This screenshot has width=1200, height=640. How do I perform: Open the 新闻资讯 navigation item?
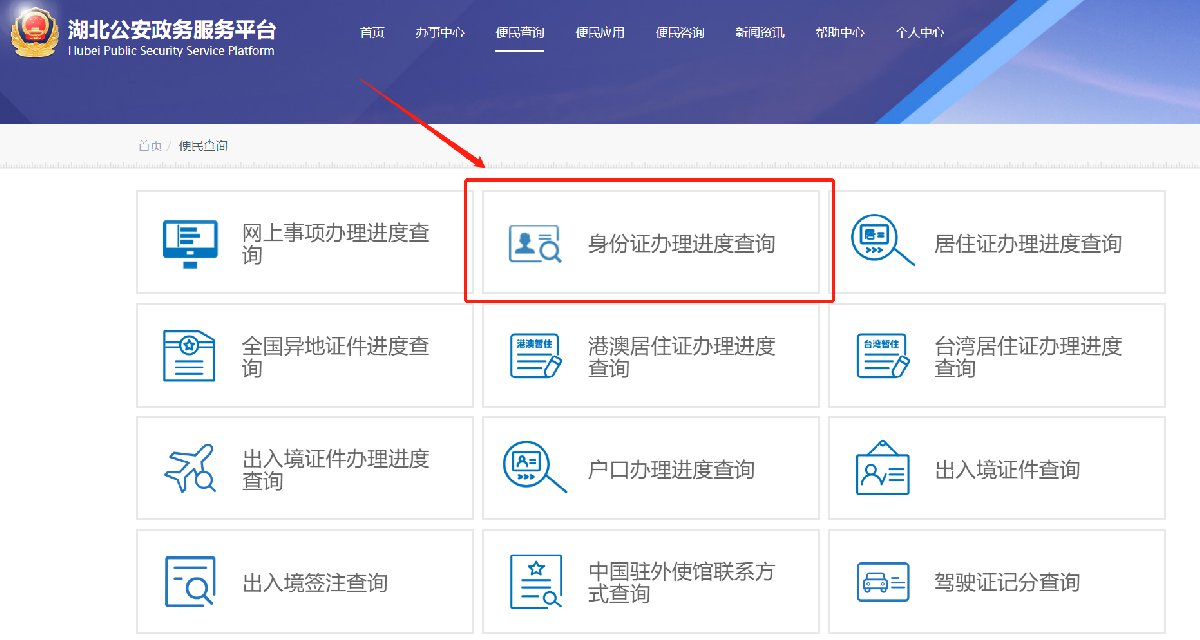click(x=760, y=32)
